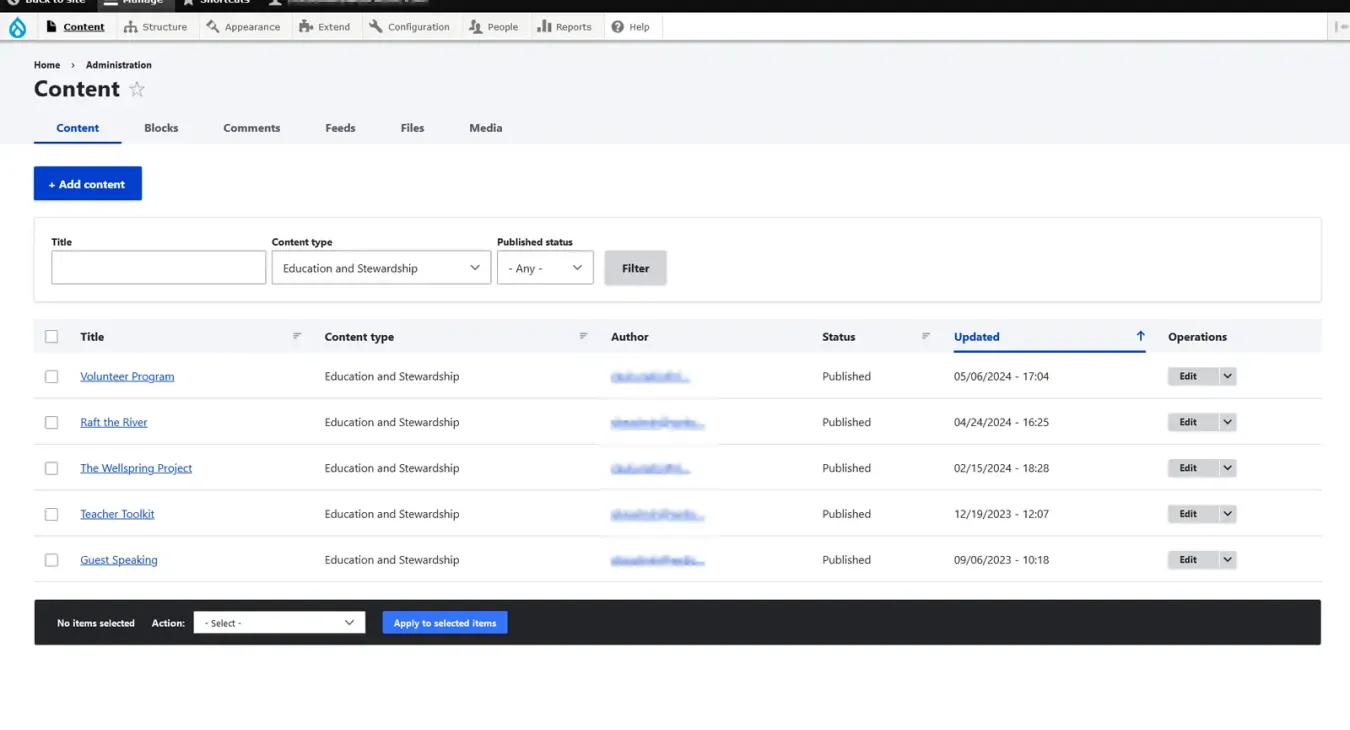Collapse the admin toolbar orientation toggle

coord(1341,27)
